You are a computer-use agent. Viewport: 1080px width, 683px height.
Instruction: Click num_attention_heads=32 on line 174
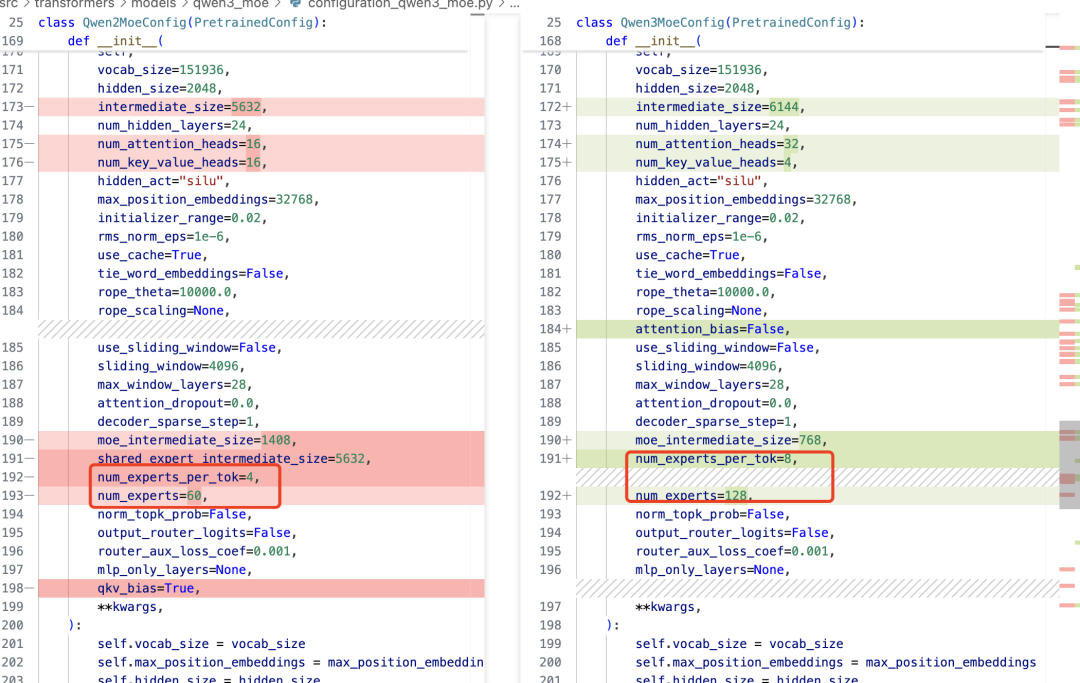click(x=720, y=144)
